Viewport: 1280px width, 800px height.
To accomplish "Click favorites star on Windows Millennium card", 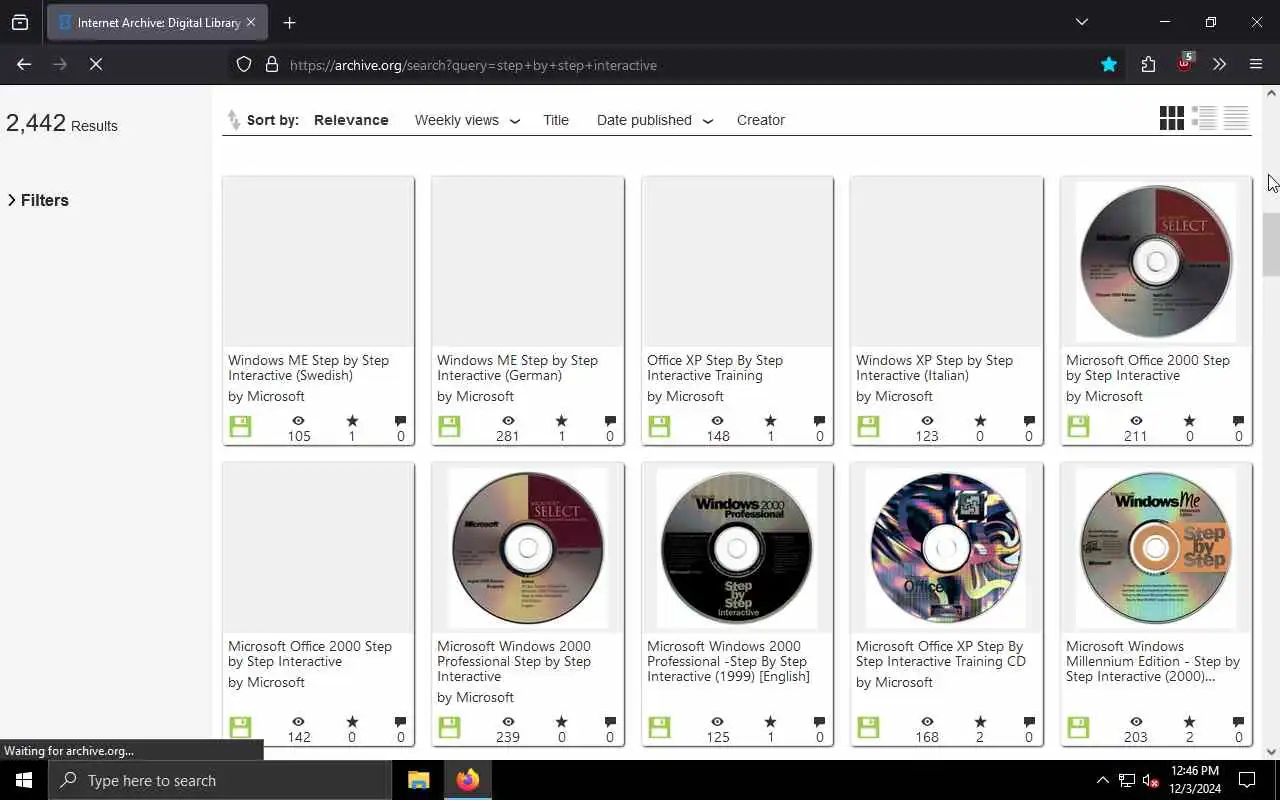I will point(1189,722).
